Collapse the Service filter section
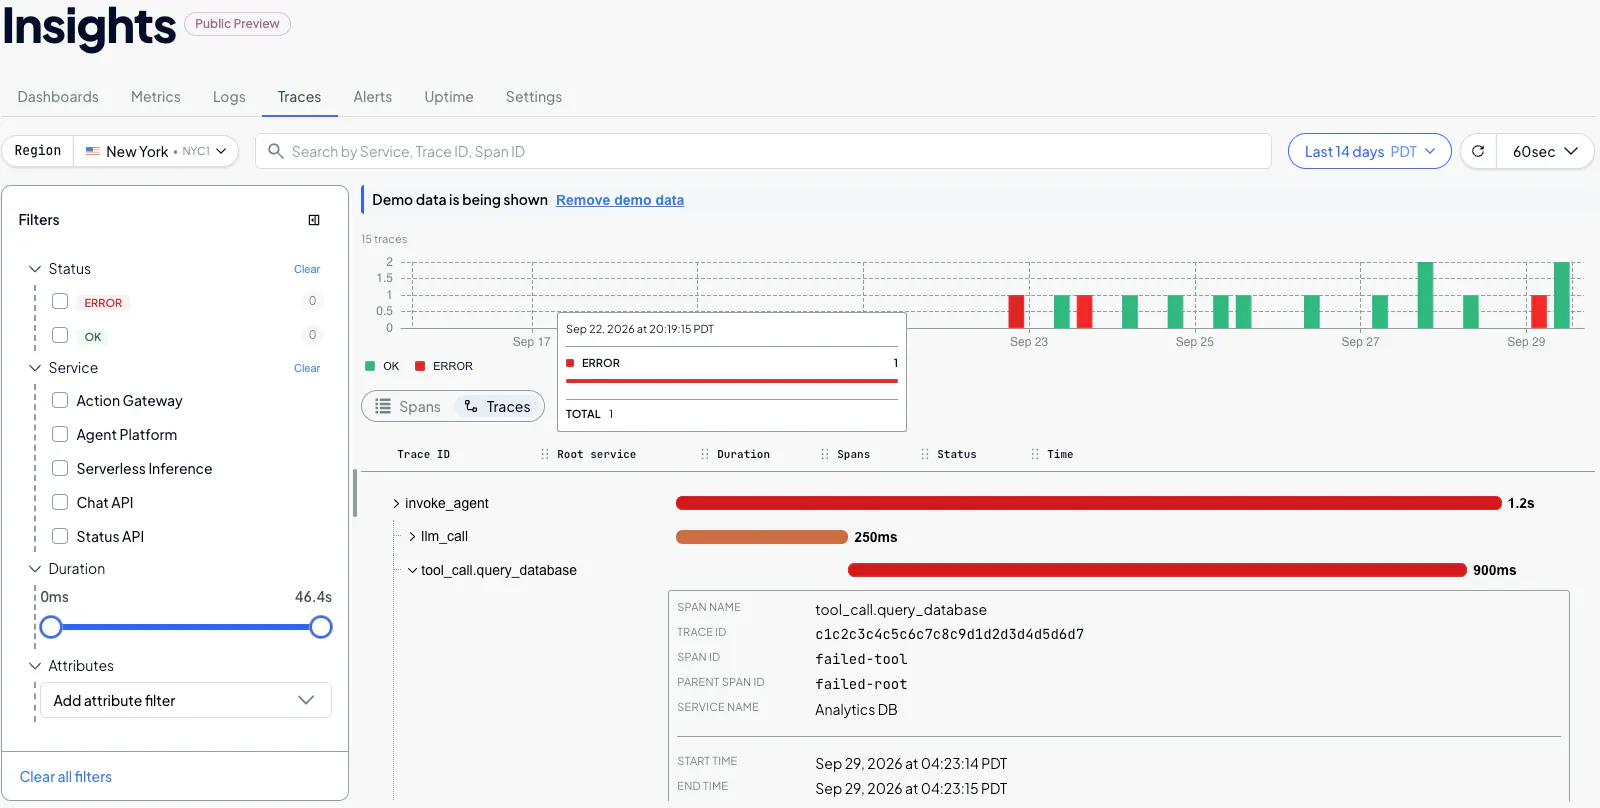The width and height of the screenshot is (1600, 808). point(35,368)
